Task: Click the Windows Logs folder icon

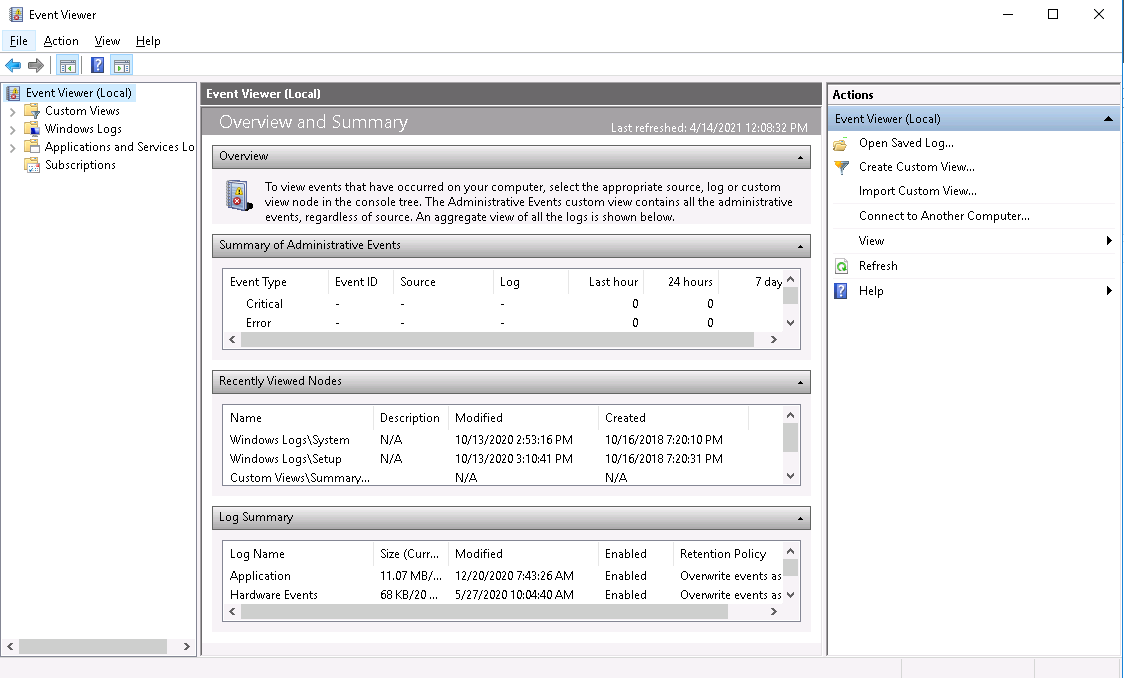Action: (x=32, y=129)
